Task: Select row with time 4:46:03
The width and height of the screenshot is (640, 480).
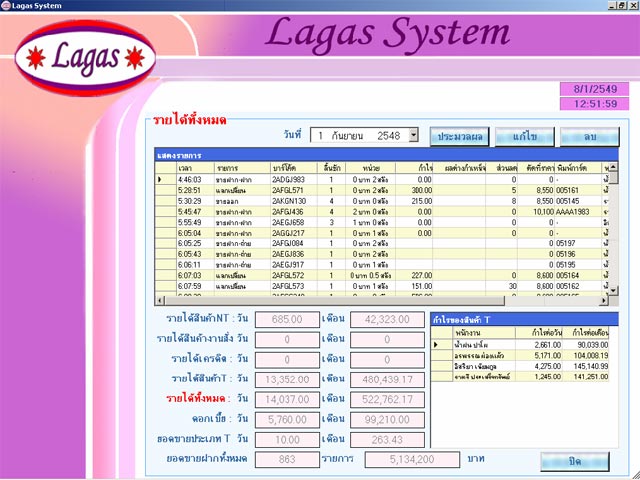Action: coord(384,179)
